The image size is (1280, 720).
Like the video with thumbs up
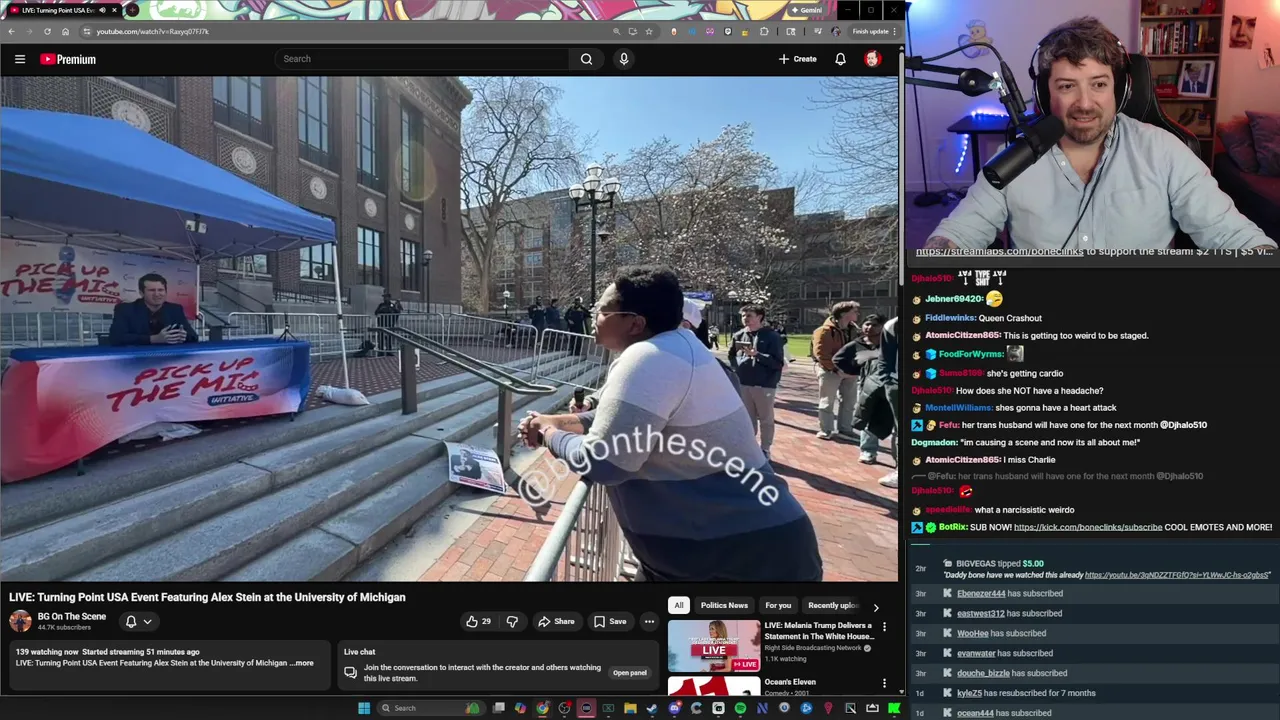[478, 622]
